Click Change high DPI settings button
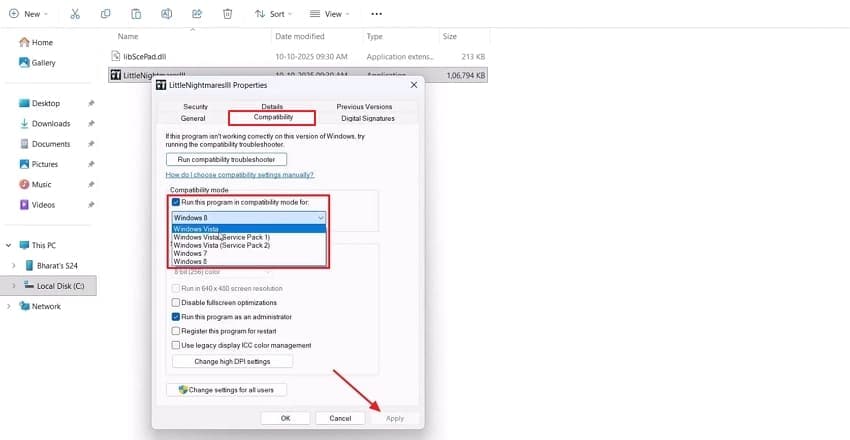The image size is (850, 440). [232, 361]
